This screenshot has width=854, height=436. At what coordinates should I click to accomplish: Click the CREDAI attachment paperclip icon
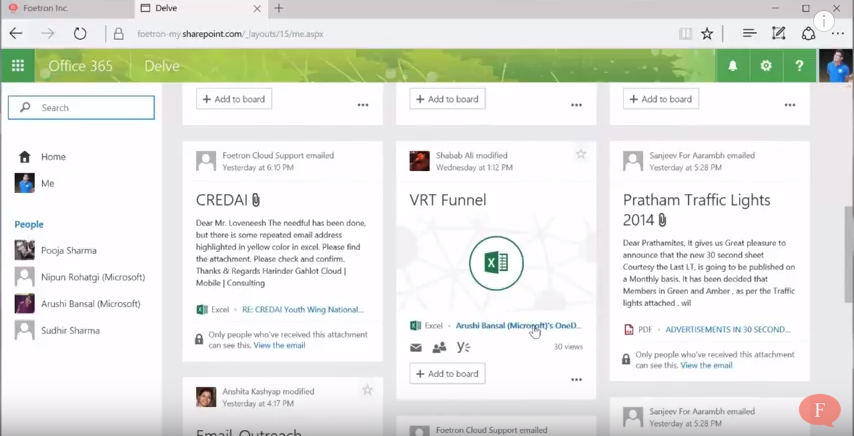click(x=255, y=200)
